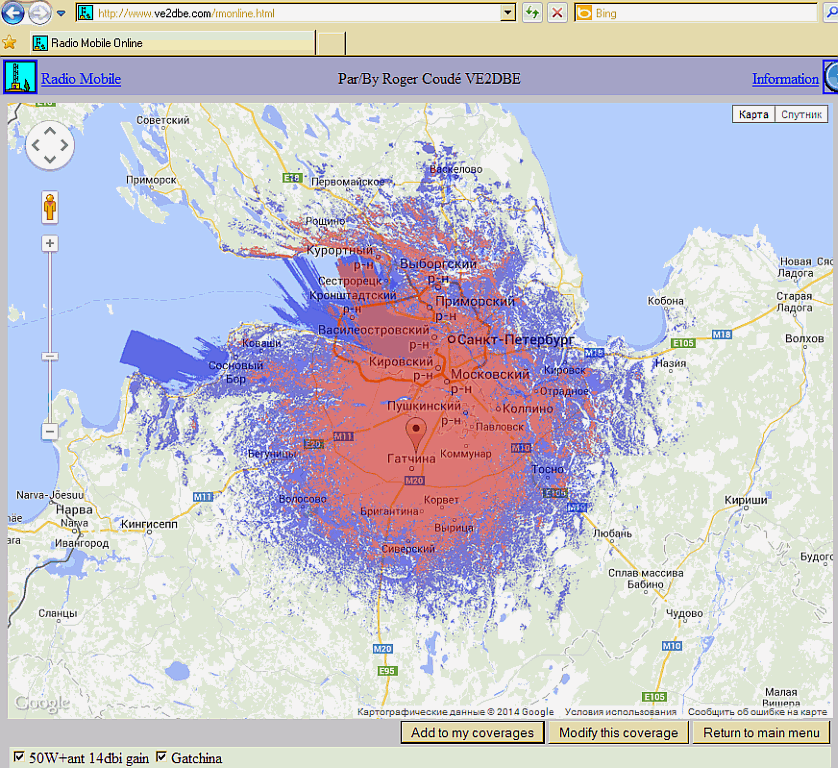Zoom in with the map plus button
This screenshot has width=838, height=768.
50,244
